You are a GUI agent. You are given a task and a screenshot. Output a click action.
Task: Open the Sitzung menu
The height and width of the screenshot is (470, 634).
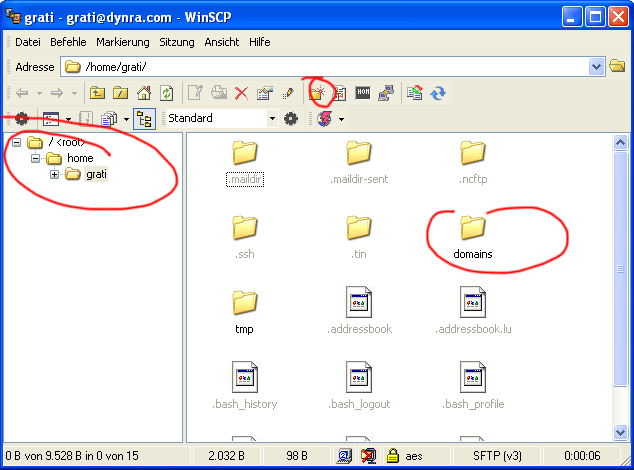tap(176, 42)
